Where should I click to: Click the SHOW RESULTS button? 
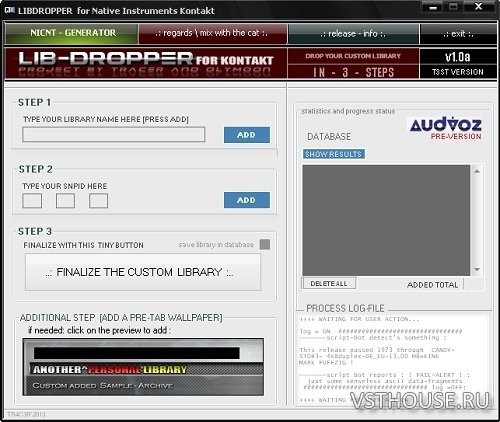click(333, 154)
